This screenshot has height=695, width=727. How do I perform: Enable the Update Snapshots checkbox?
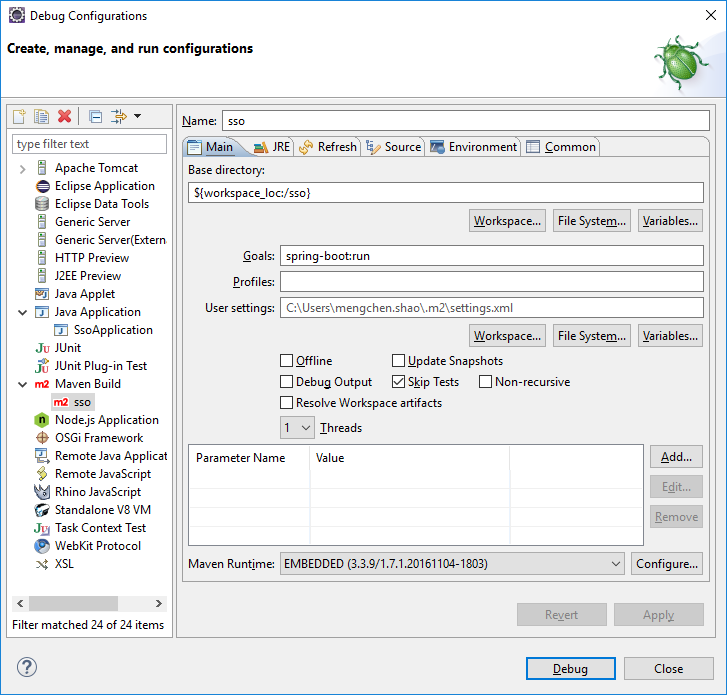[x=398, y=360]
